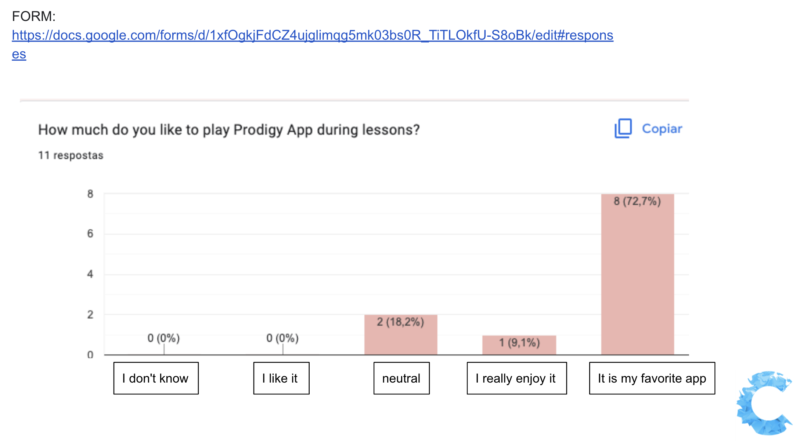Click the '11 respostas' count text
800x441 pixels.
(70, 156)
